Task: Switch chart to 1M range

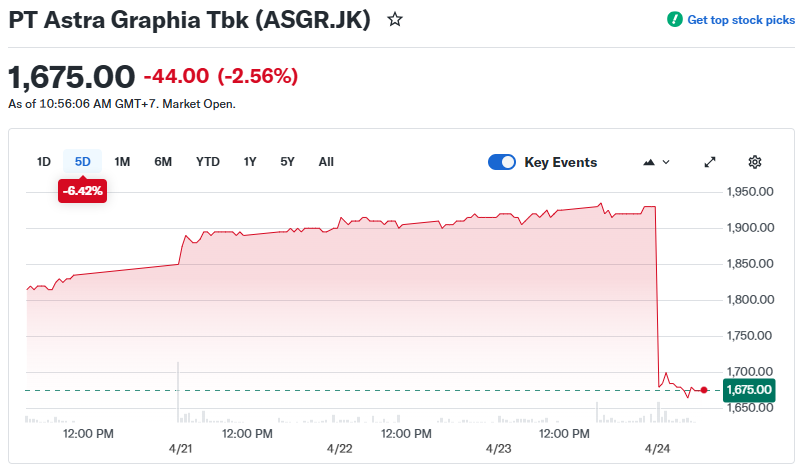Action: point(122,162)
